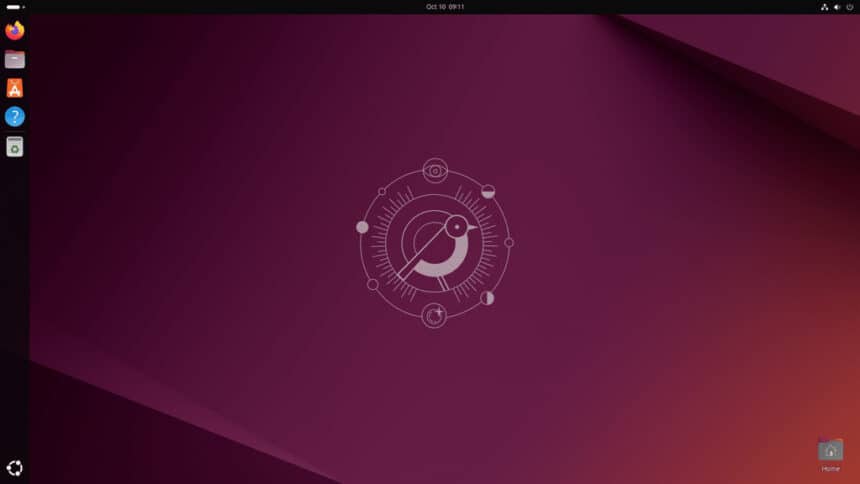Open the power menu icon

[x=850, y=7]
